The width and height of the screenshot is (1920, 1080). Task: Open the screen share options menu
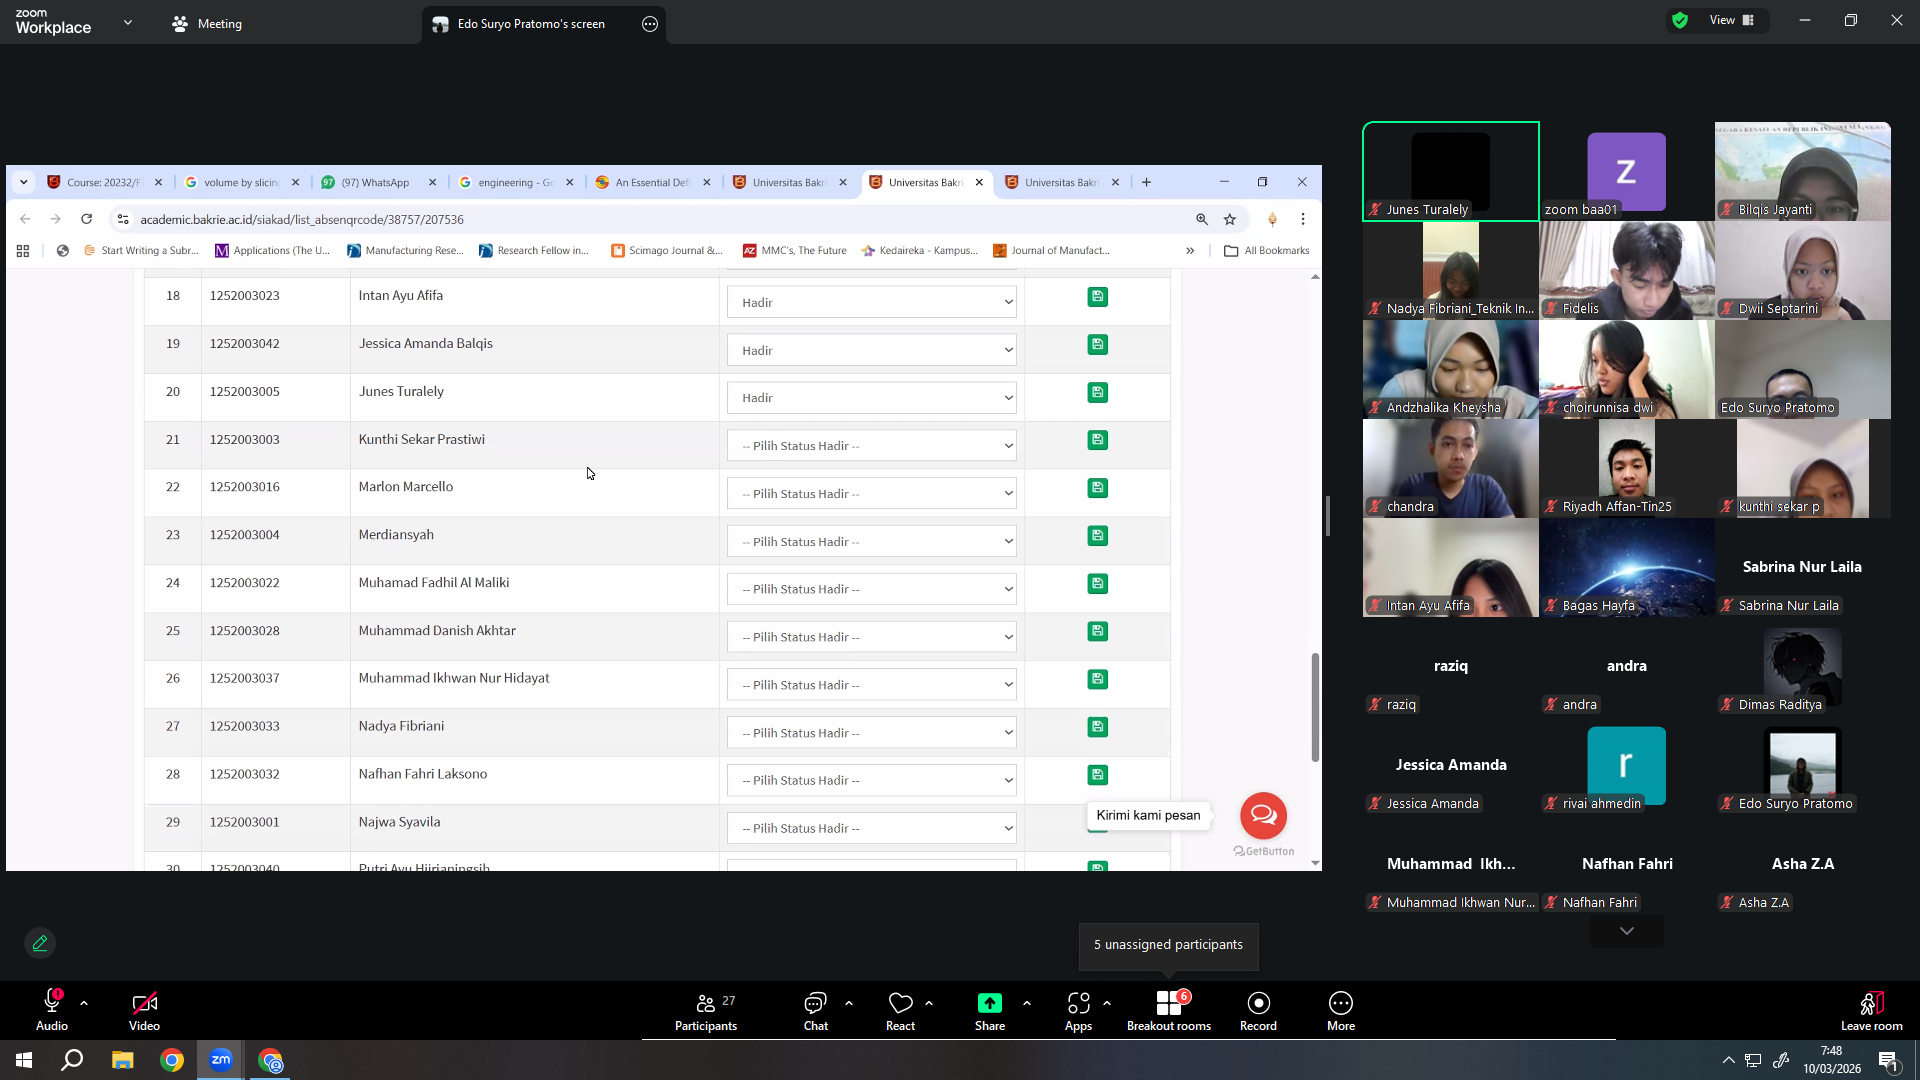(x=650, y=24)
